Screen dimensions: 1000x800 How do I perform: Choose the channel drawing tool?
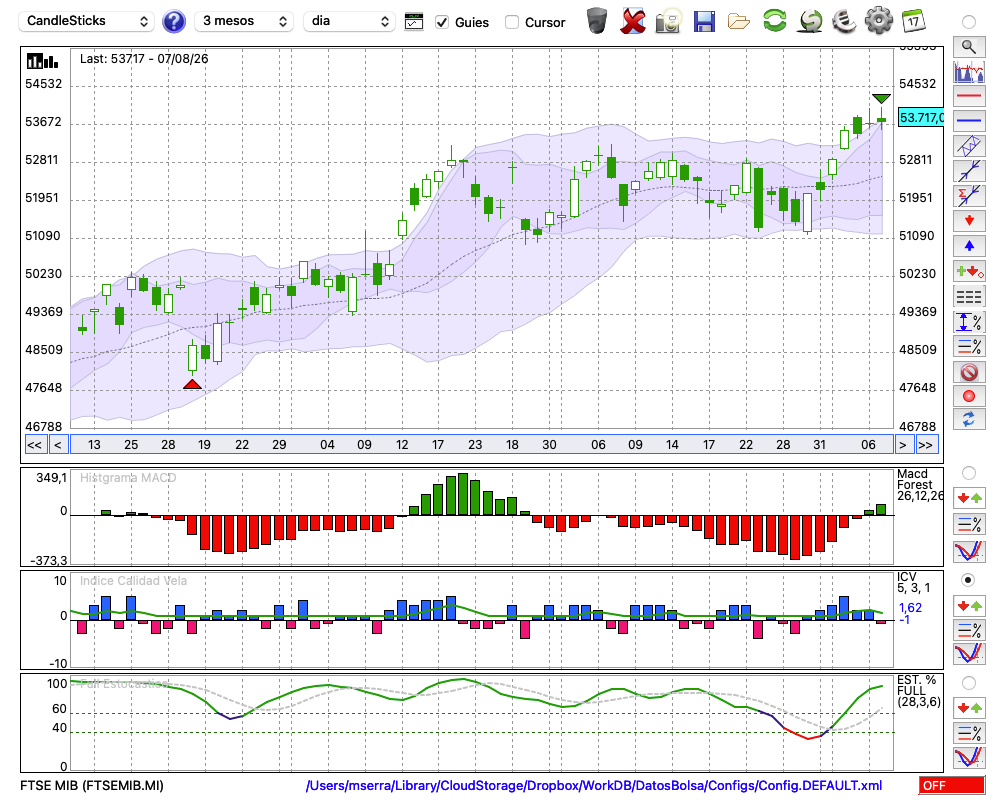(969, 146)
